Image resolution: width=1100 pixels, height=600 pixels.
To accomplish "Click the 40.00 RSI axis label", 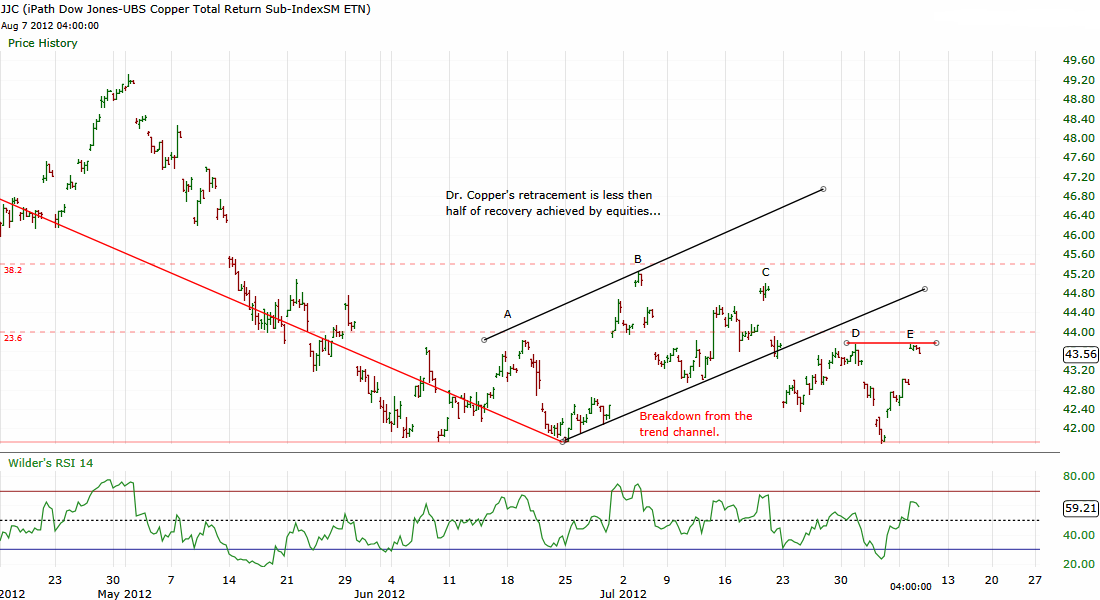I will 1079,535.
